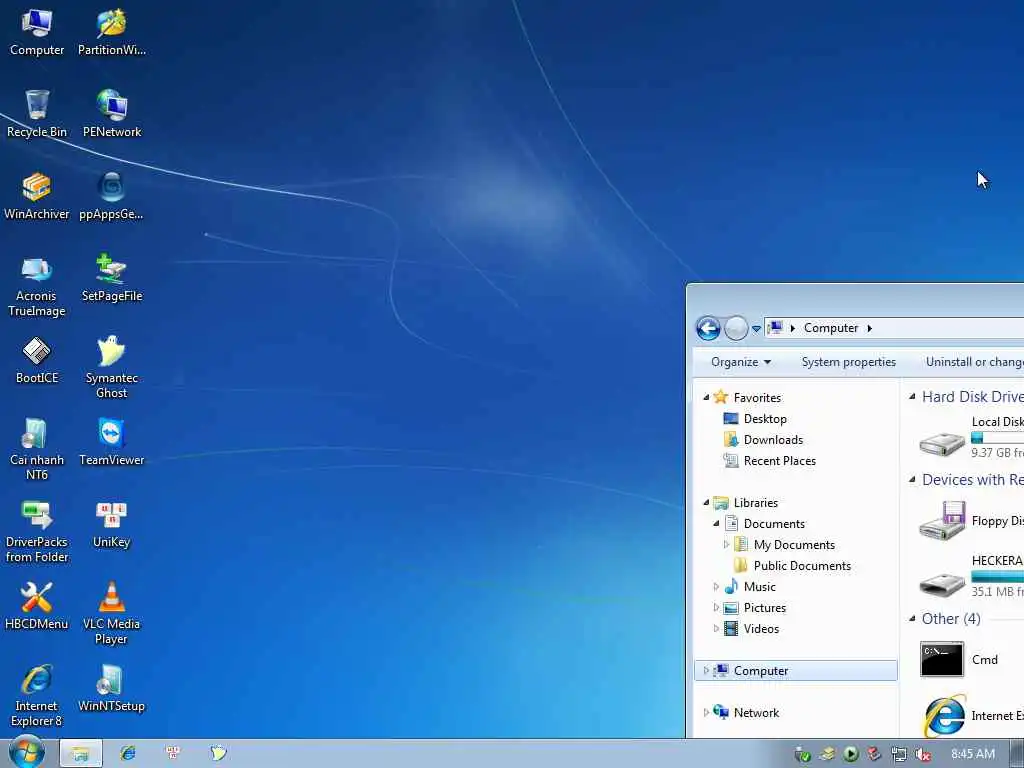Select the Symantec Ghost icon
The width and height of the screenshot is (1024, 768).
click(x=112, y=368)
